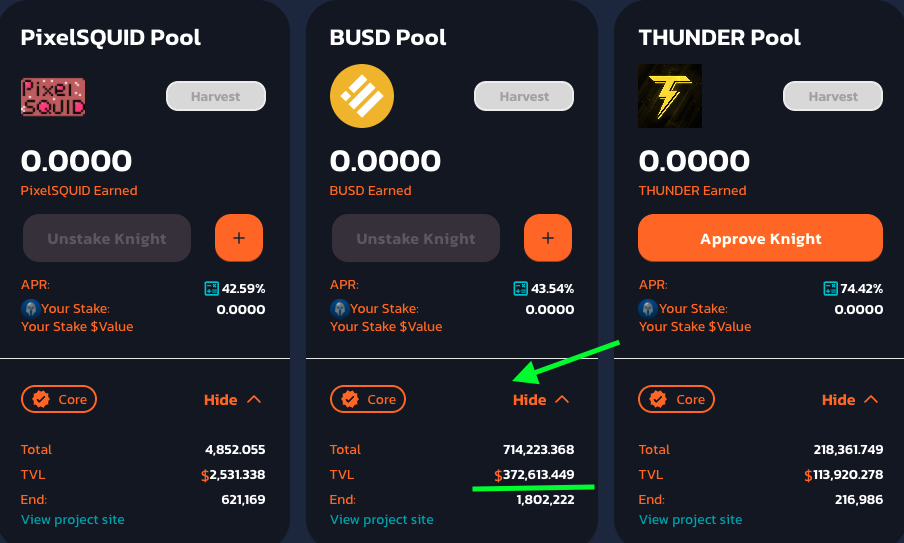Click the BUSD coin logo
This screenshot has width=904, height=543.
coord(362,96)
